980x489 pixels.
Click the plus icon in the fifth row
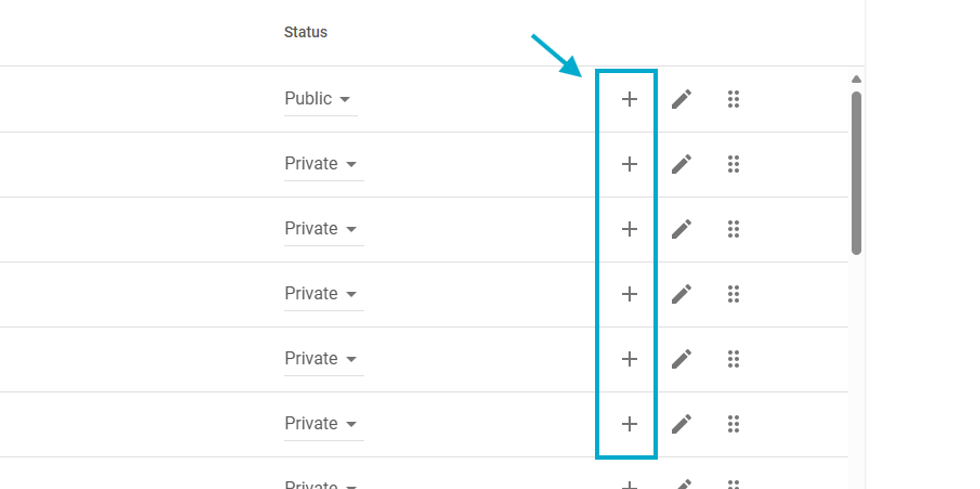(x=629, y=359)
